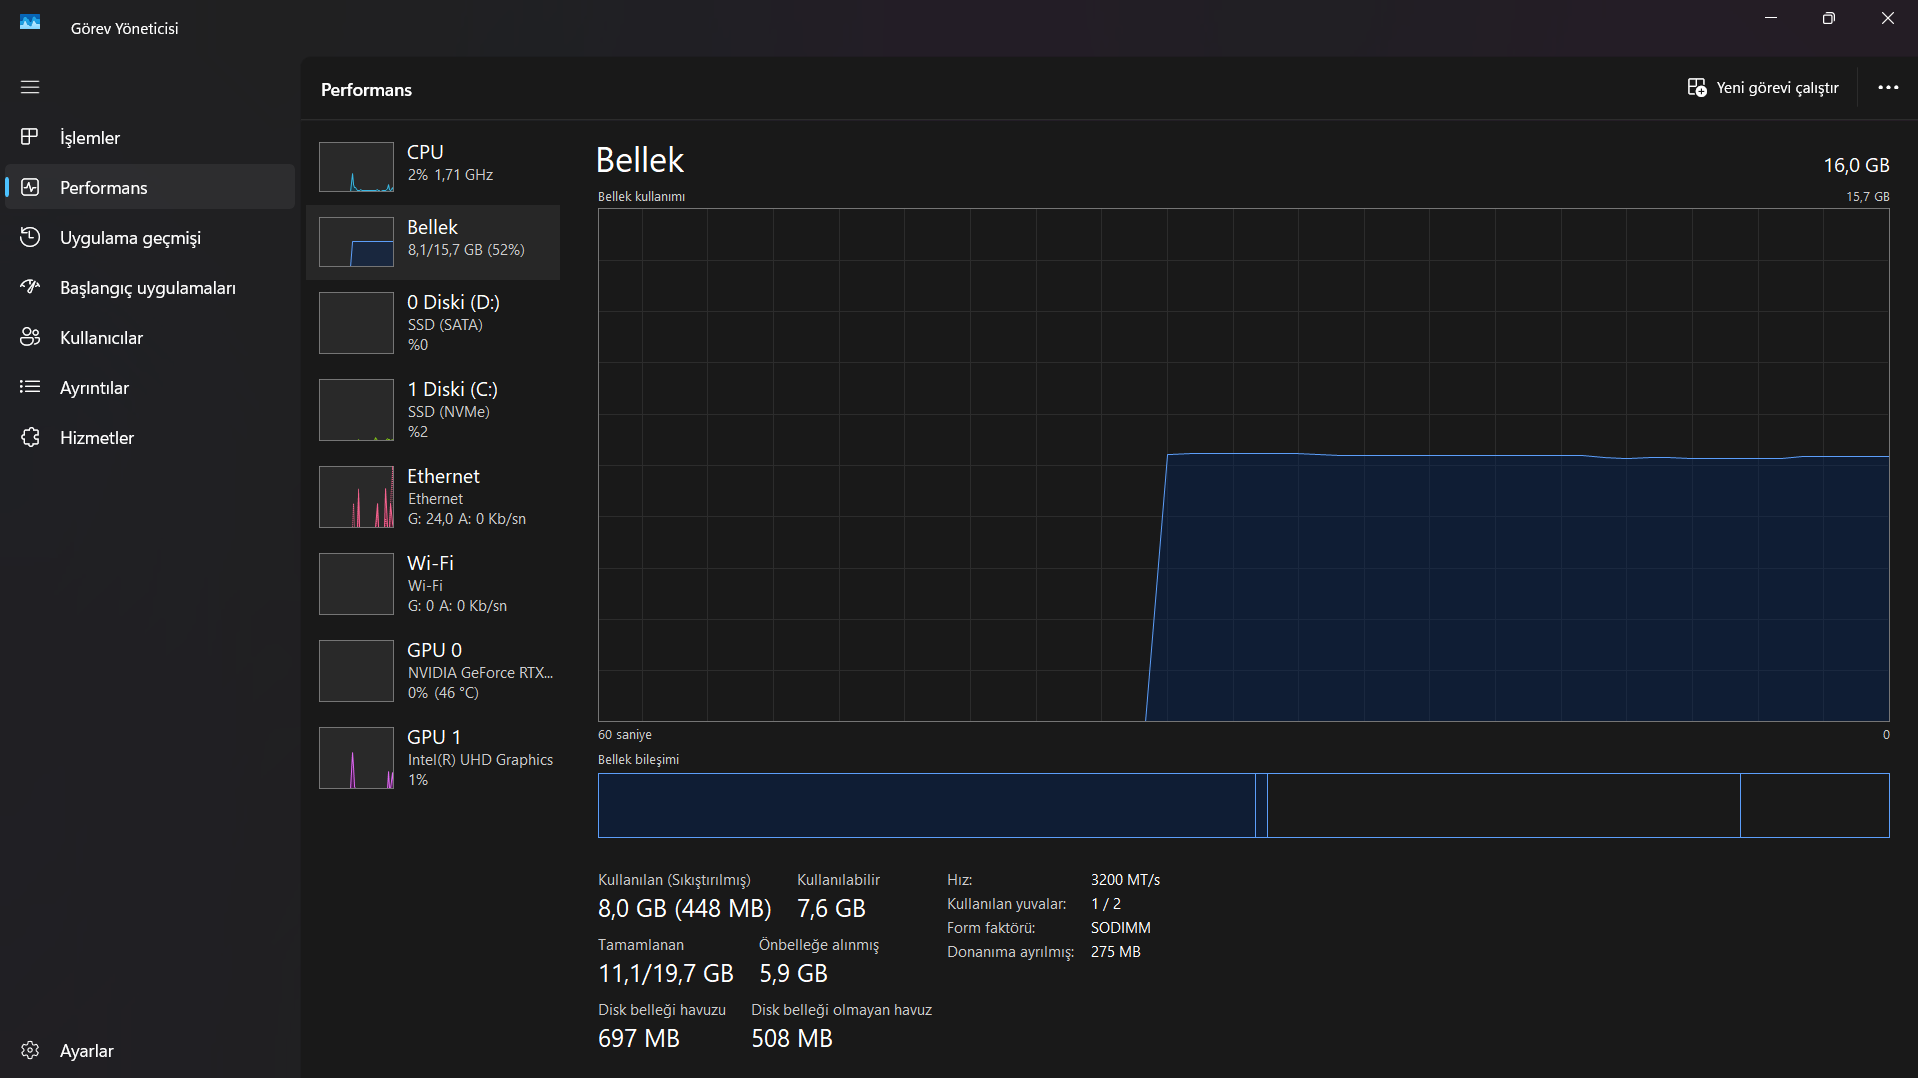Screen dimensions: 1918x1078
Task: Click the İşlemler grid icon
Action: pos(30,137)
